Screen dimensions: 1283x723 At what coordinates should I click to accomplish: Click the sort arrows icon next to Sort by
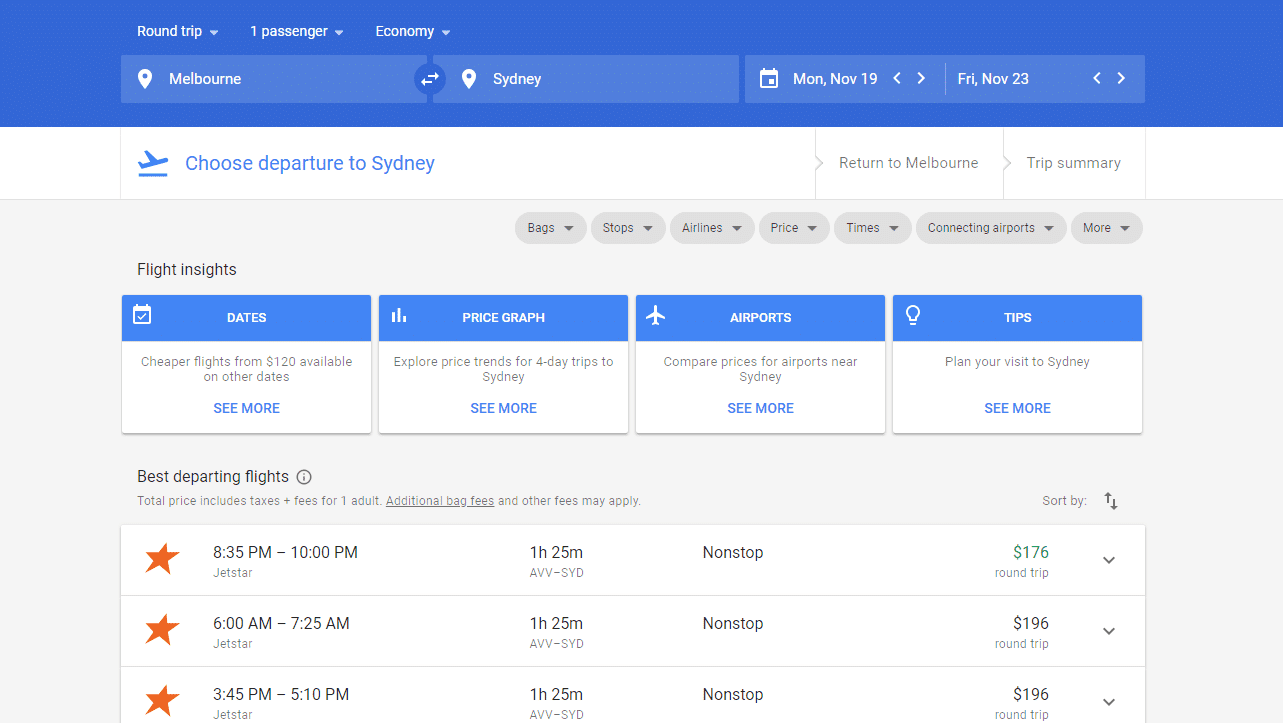coord(1110,500)
